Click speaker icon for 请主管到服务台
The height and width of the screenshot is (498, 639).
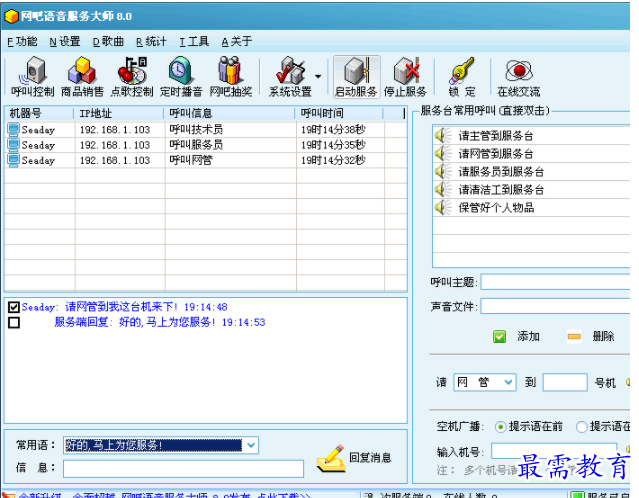pos(443,135)
